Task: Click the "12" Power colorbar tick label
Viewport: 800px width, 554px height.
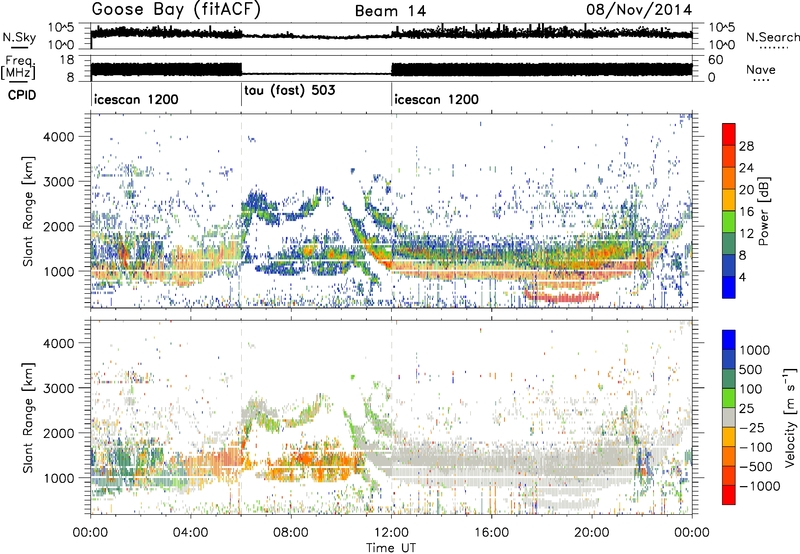Action: tap(746, 234)
